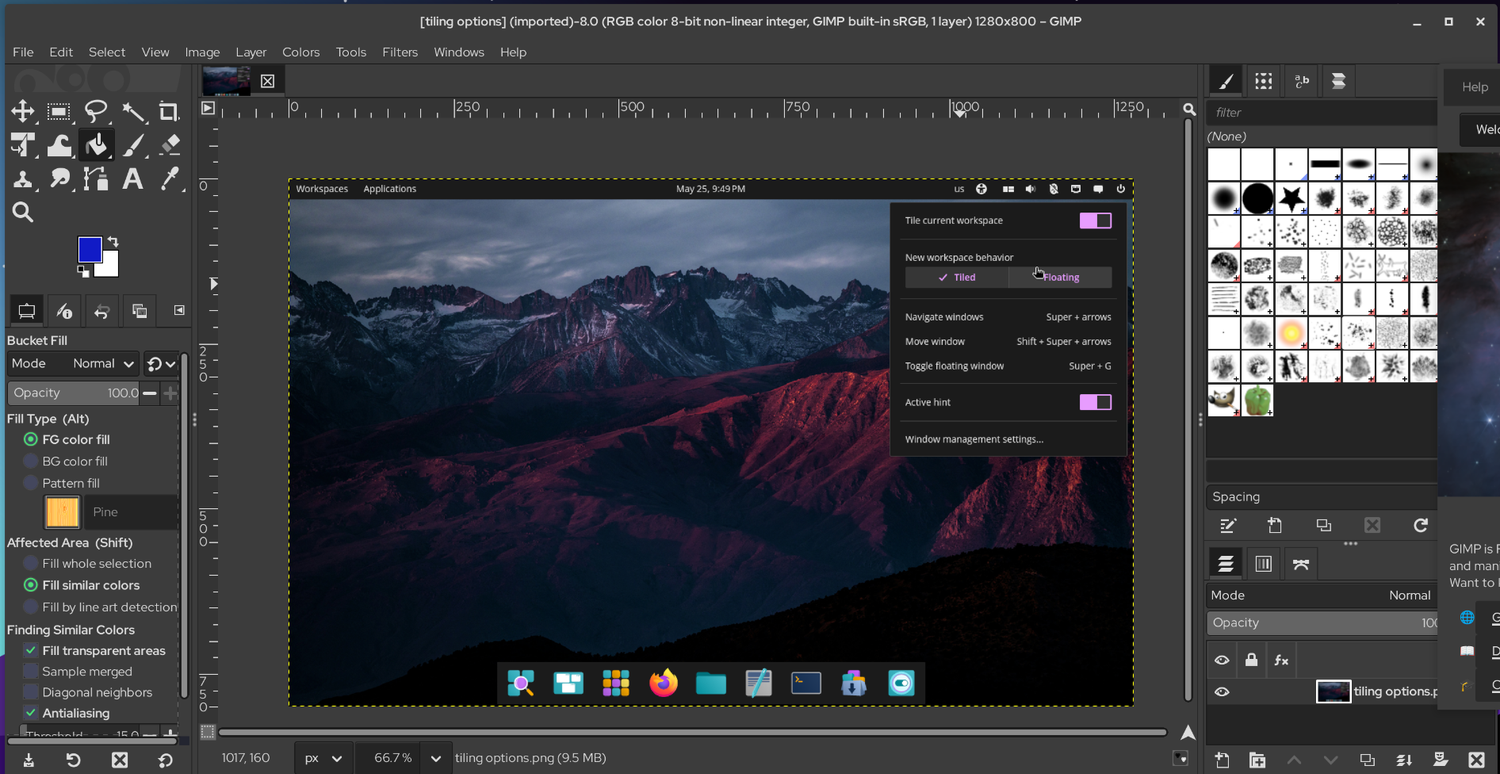
Task: Adjust the brush Spacing slider
Action: tap(1322, 497)
